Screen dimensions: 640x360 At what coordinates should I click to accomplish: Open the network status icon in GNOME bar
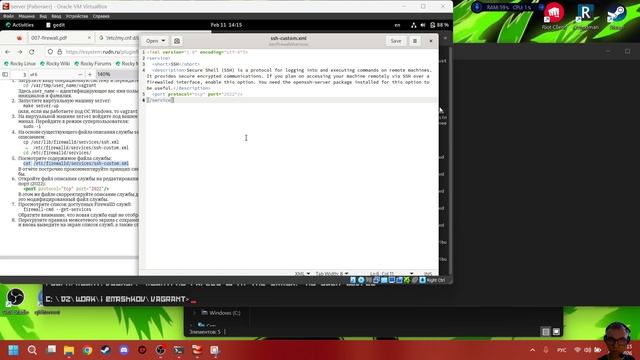(413, 25)
